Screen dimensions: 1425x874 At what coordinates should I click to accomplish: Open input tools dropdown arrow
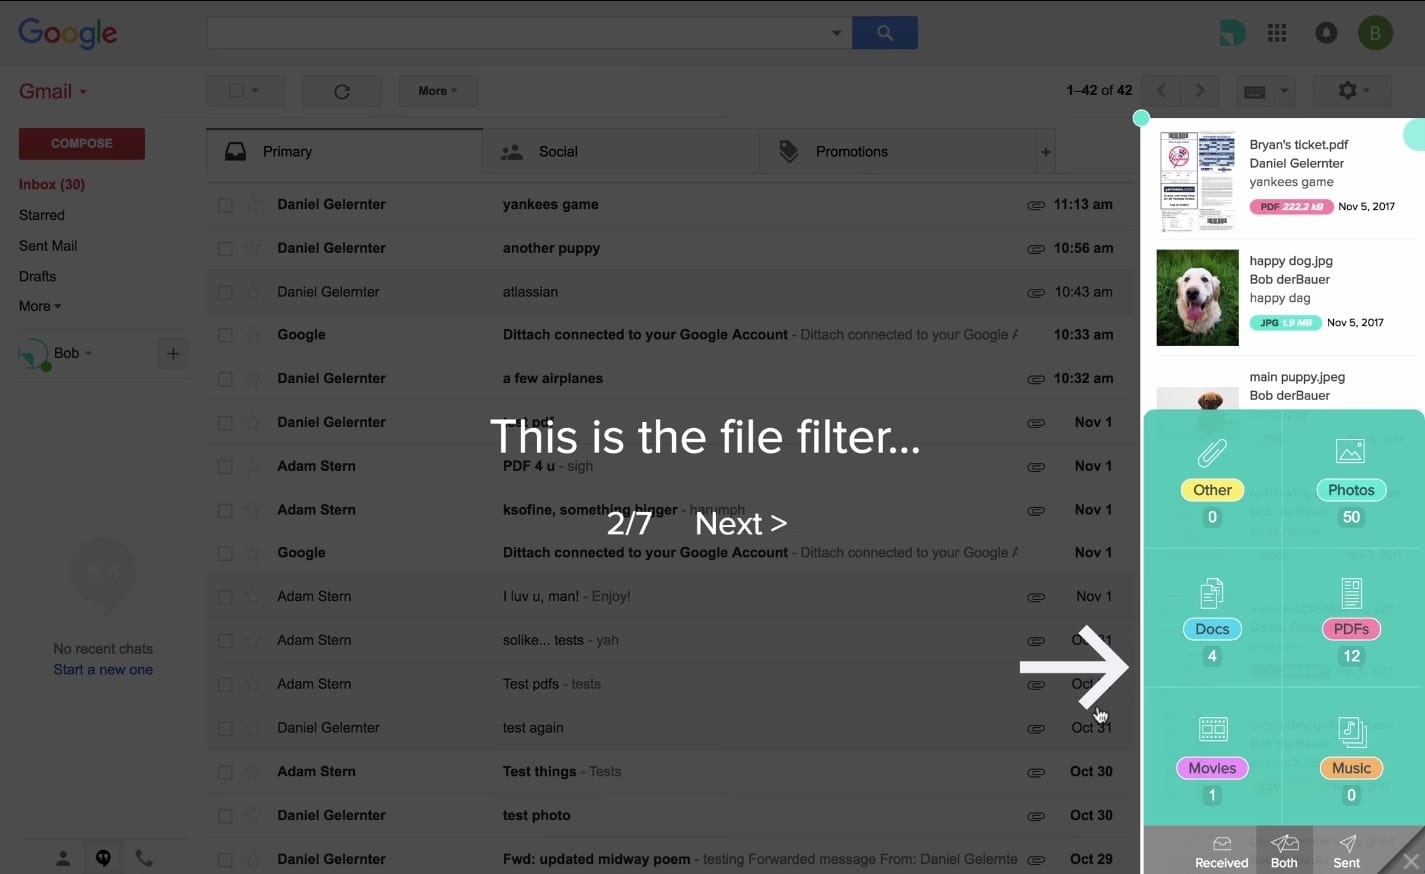pyautogui.click(x=1284, y=91)
